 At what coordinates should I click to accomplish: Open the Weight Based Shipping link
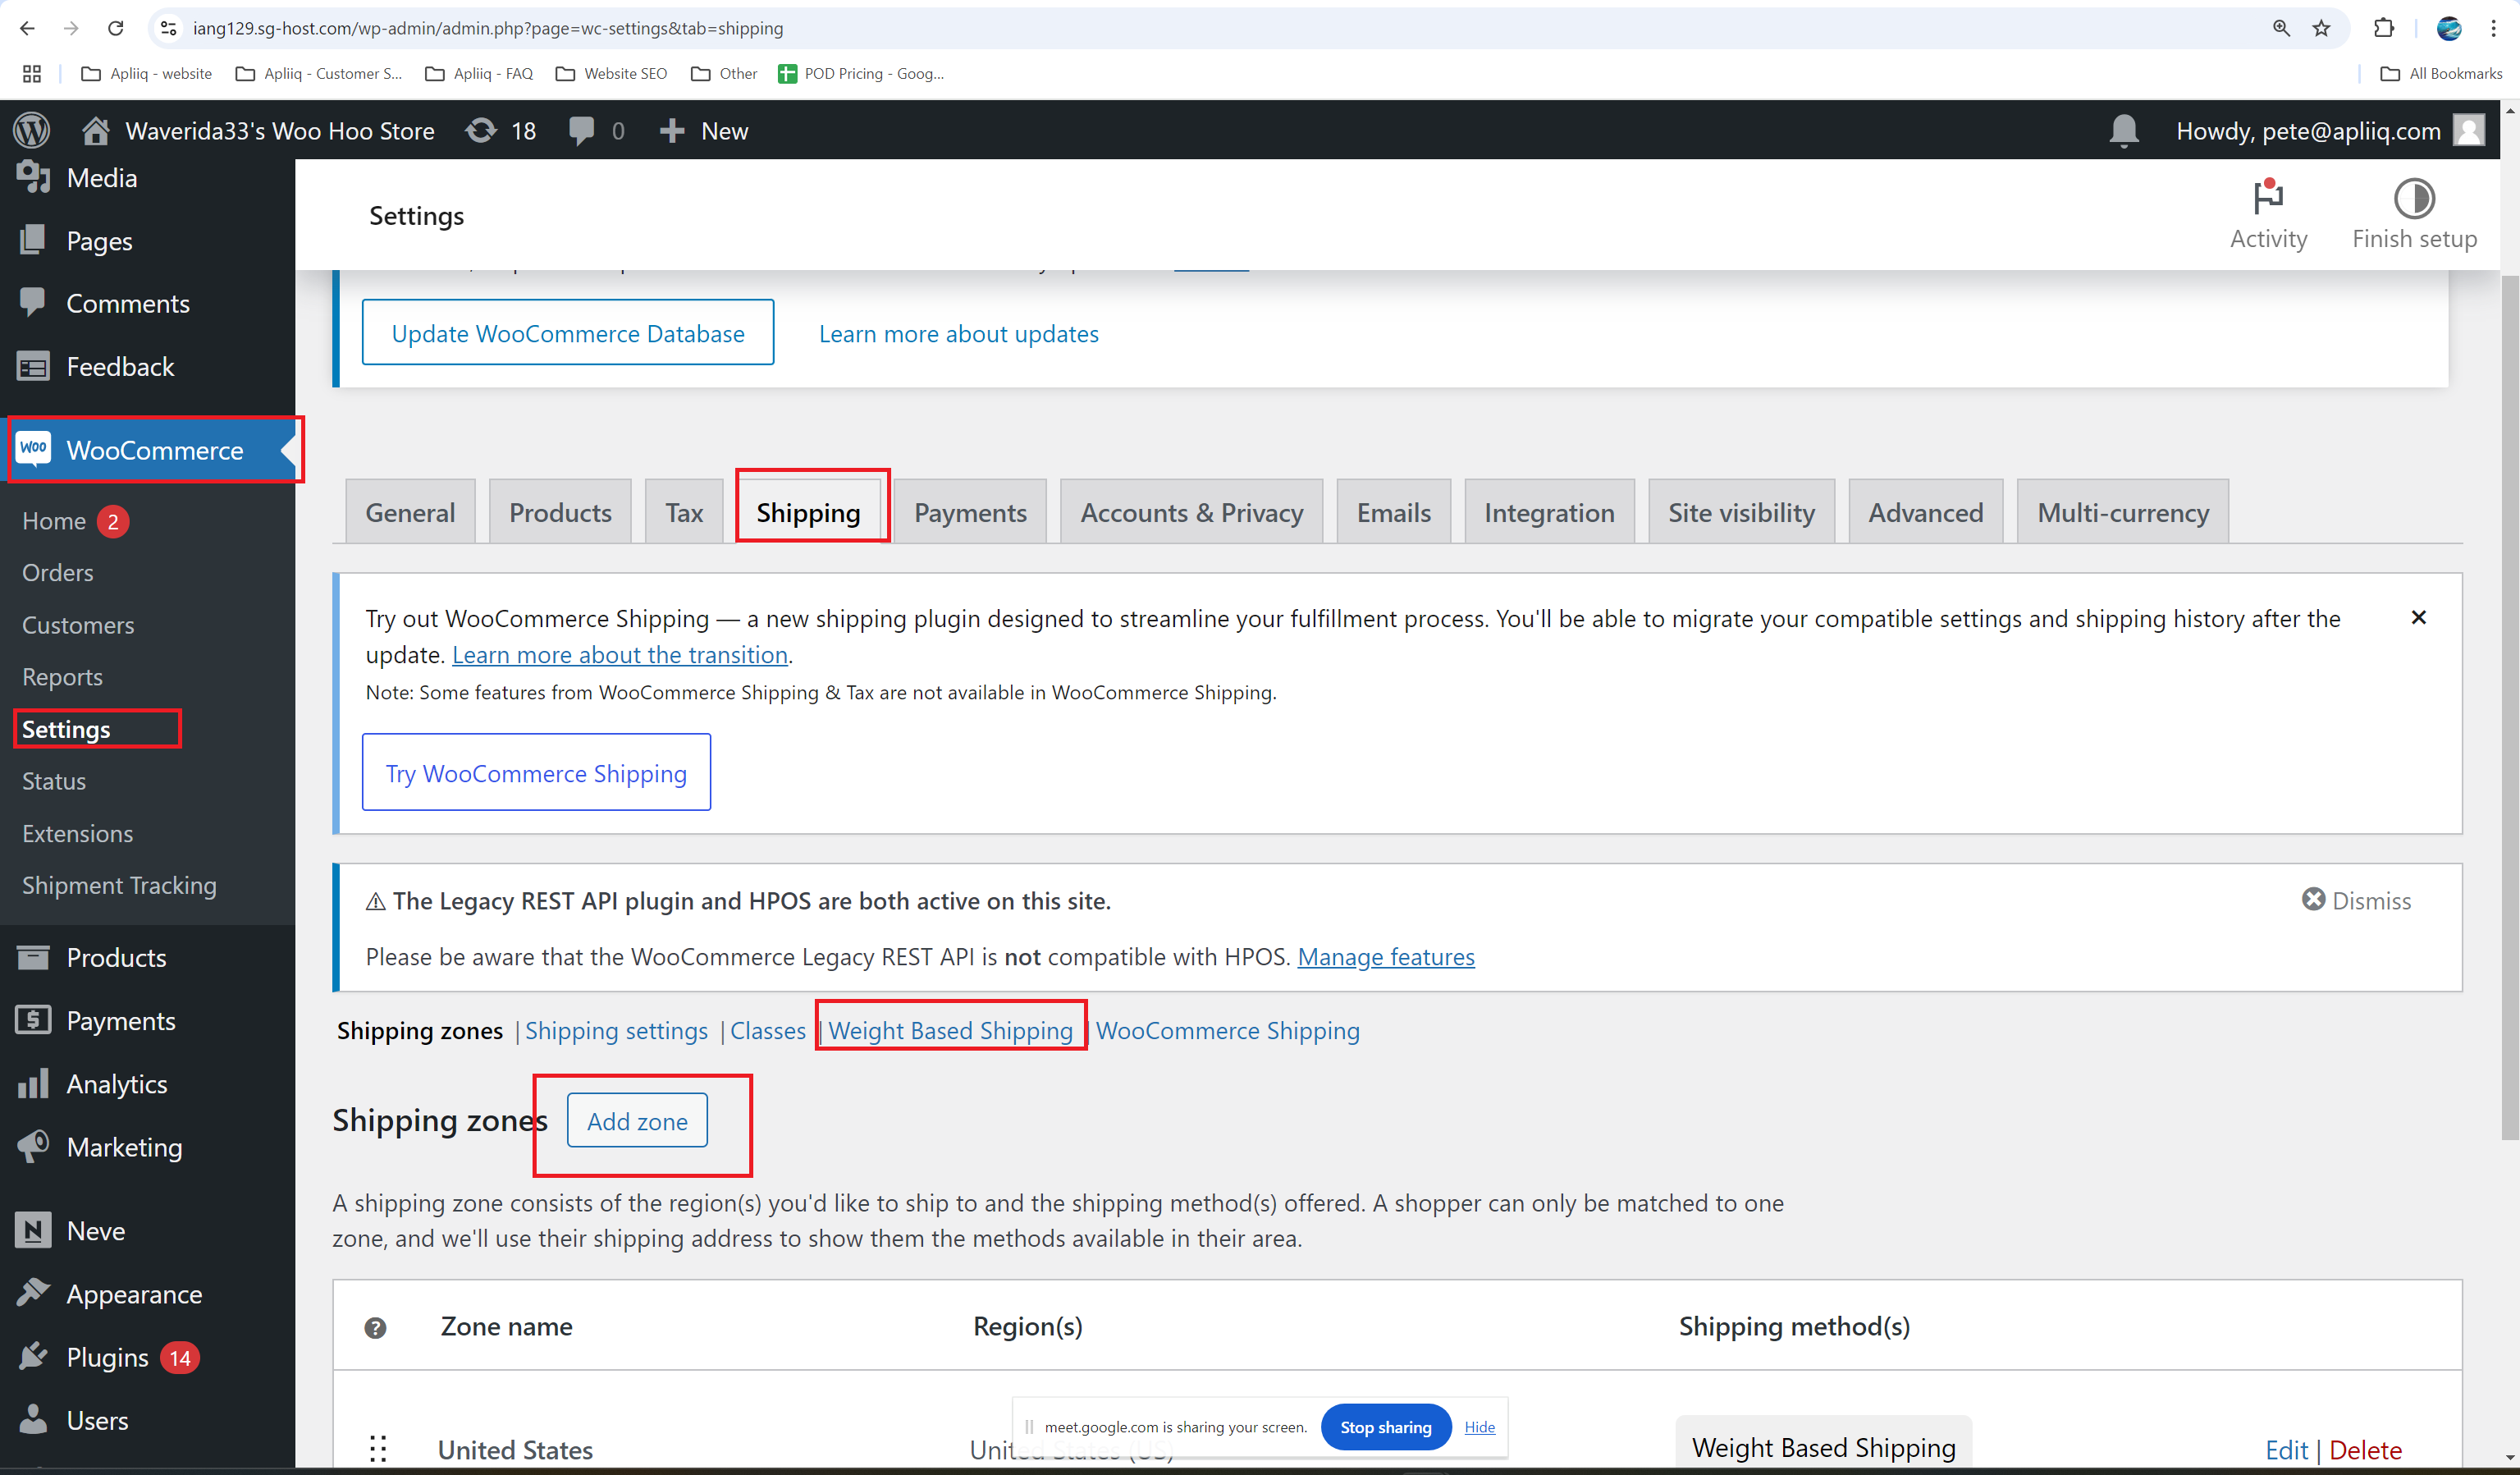(x=950, y=1030)
